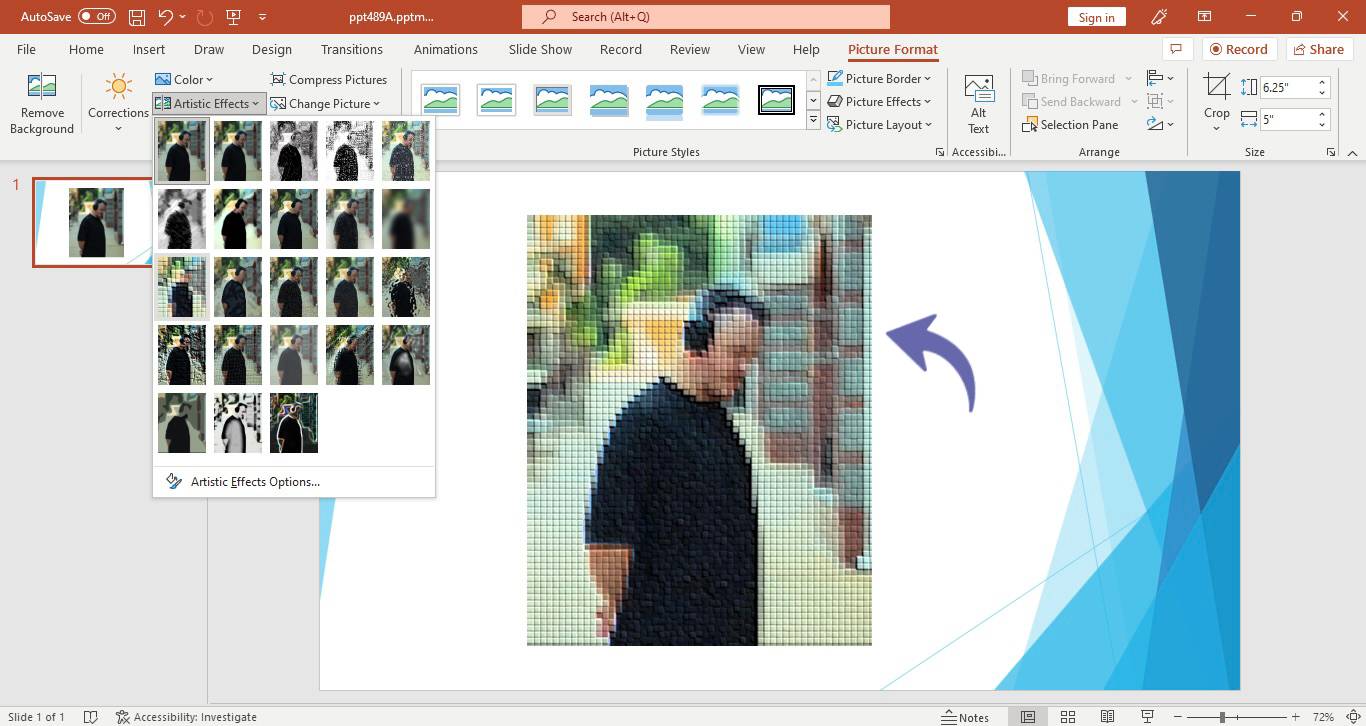Click the Undo button
Image resolution: width=1366 pixels, height=726 pixels.
tap(166, 16)
